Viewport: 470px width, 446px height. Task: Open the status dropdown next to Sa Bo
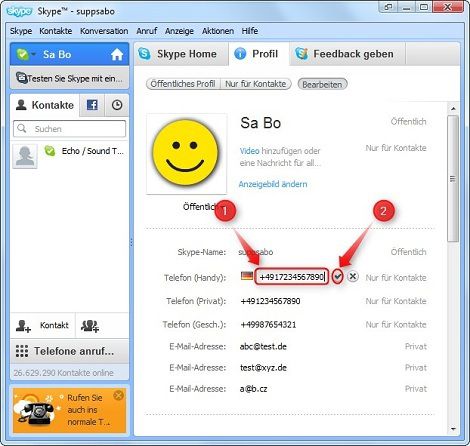pyautogui.click(x=33, y=54)
